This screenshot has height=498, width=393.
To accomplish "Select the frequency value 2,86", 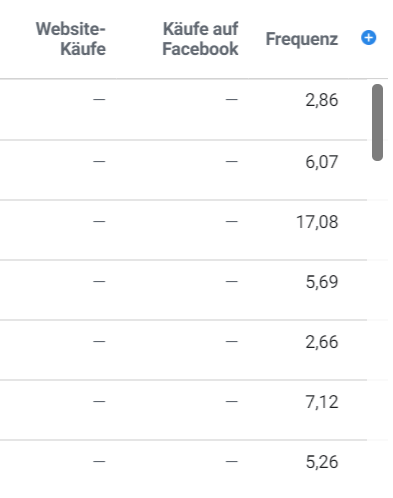I will click(322, 100).
